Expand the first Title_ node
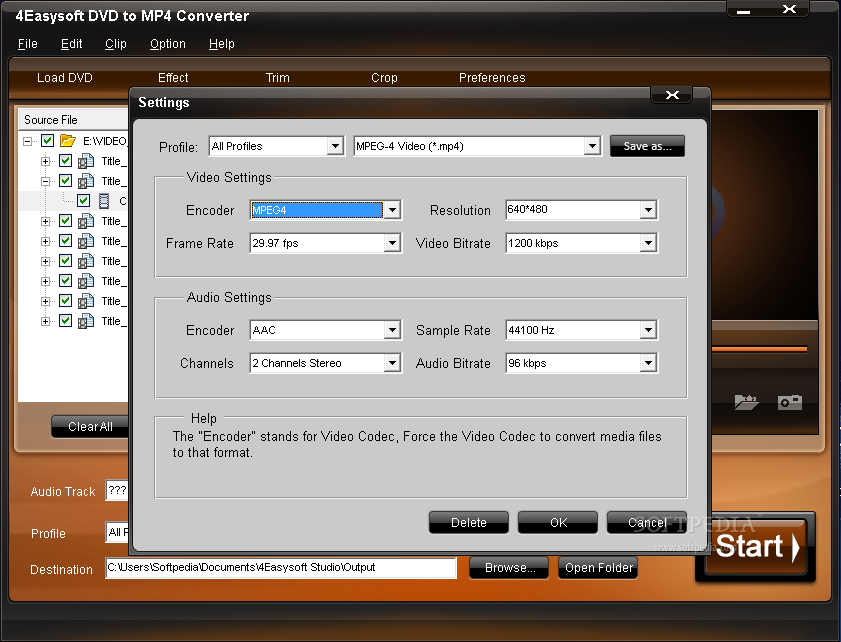This screenshot has width=841, height=642. pyautogui.click(x=46, y=161)
